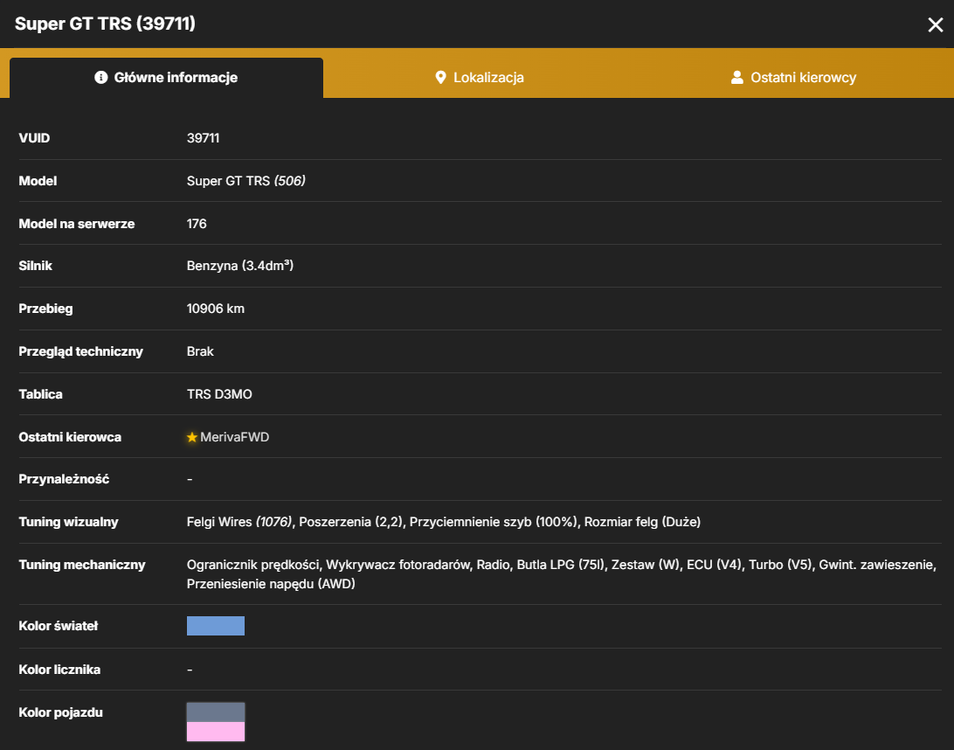Click the Przyciemnienie szyb (100%) entry
Screen dimensions: 954x750
point(493,522)
